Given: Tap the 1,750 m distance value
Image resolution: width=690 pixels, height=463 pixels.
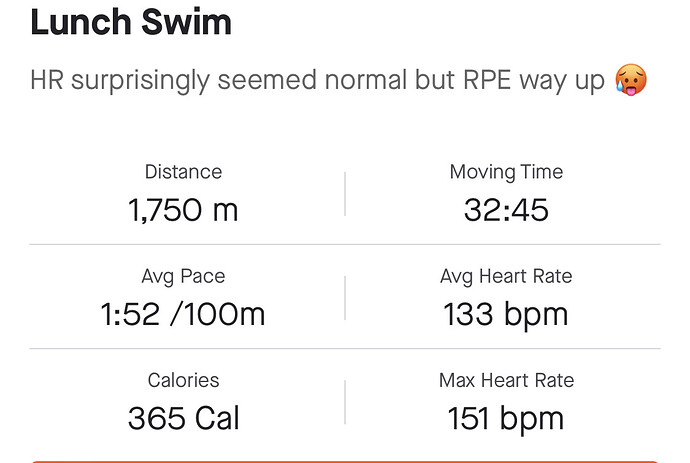Looking at the screenshot, I should pos(183,209).
